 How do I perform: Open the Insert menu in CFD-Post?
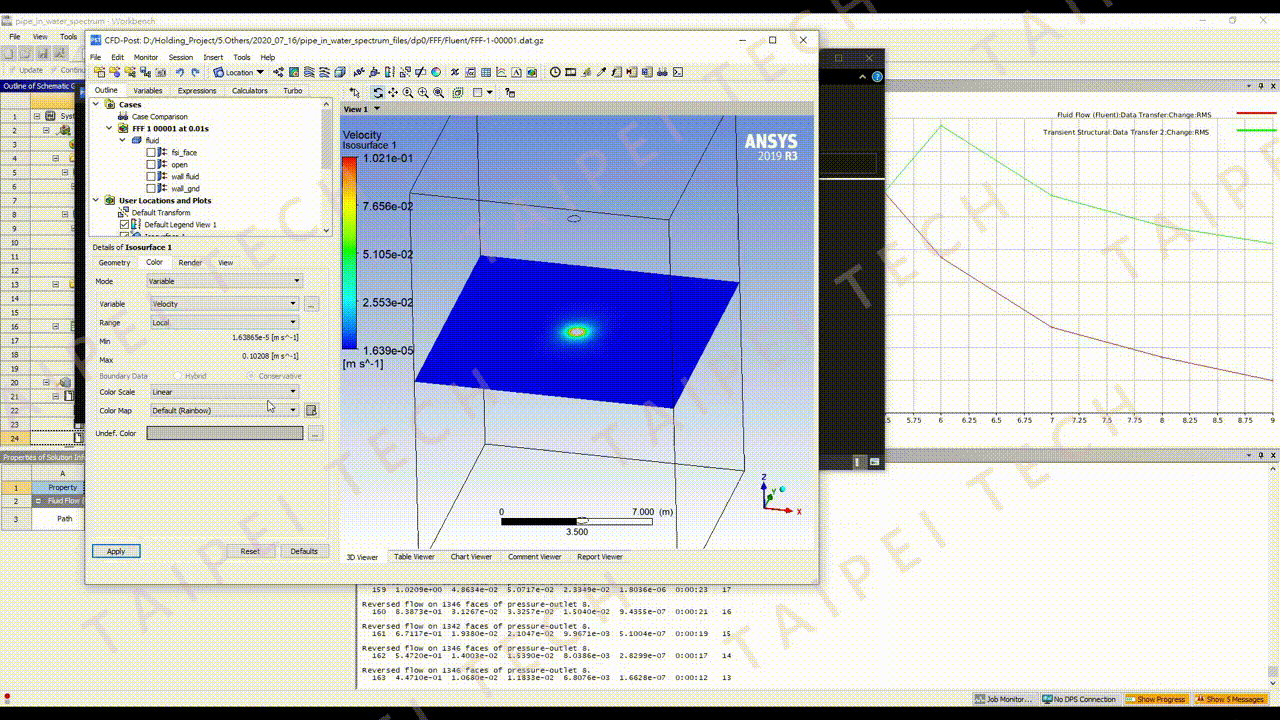[x=213, y=57]
